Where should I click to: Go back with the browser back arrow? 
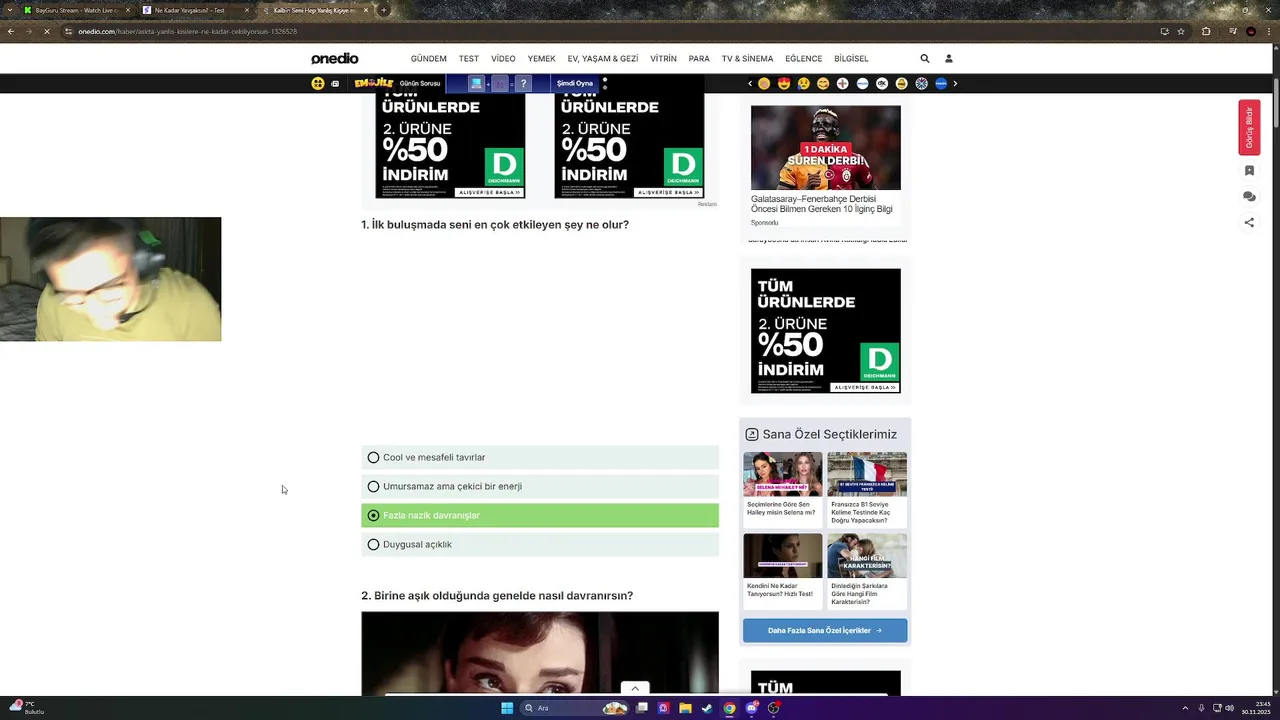tap(11, 32)
